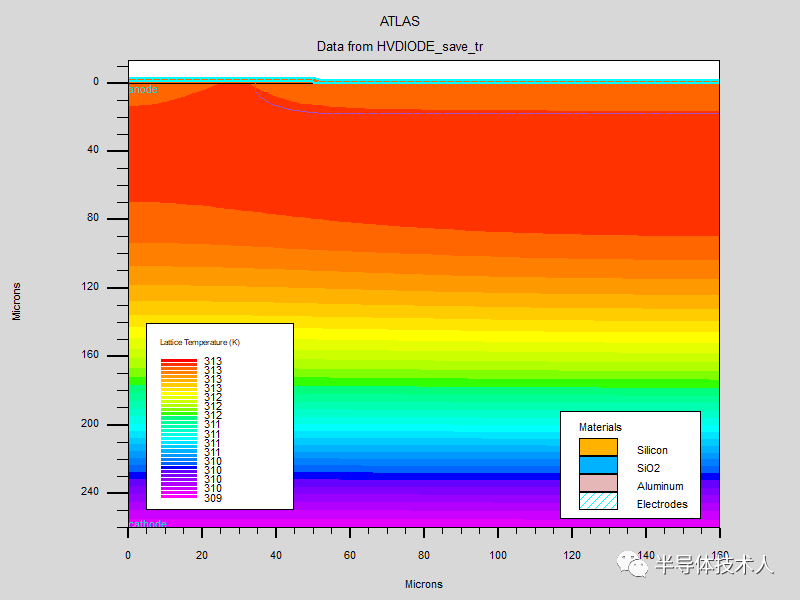Click the x-axis tick label 100
This screenshot has width=800, height=600.
tap(498, 555)
